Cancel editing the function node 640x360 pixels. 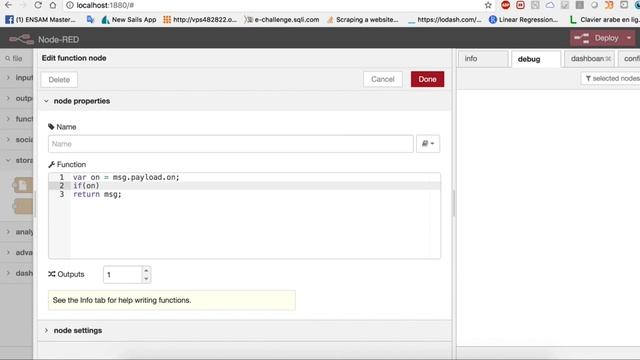pos(382,79)
